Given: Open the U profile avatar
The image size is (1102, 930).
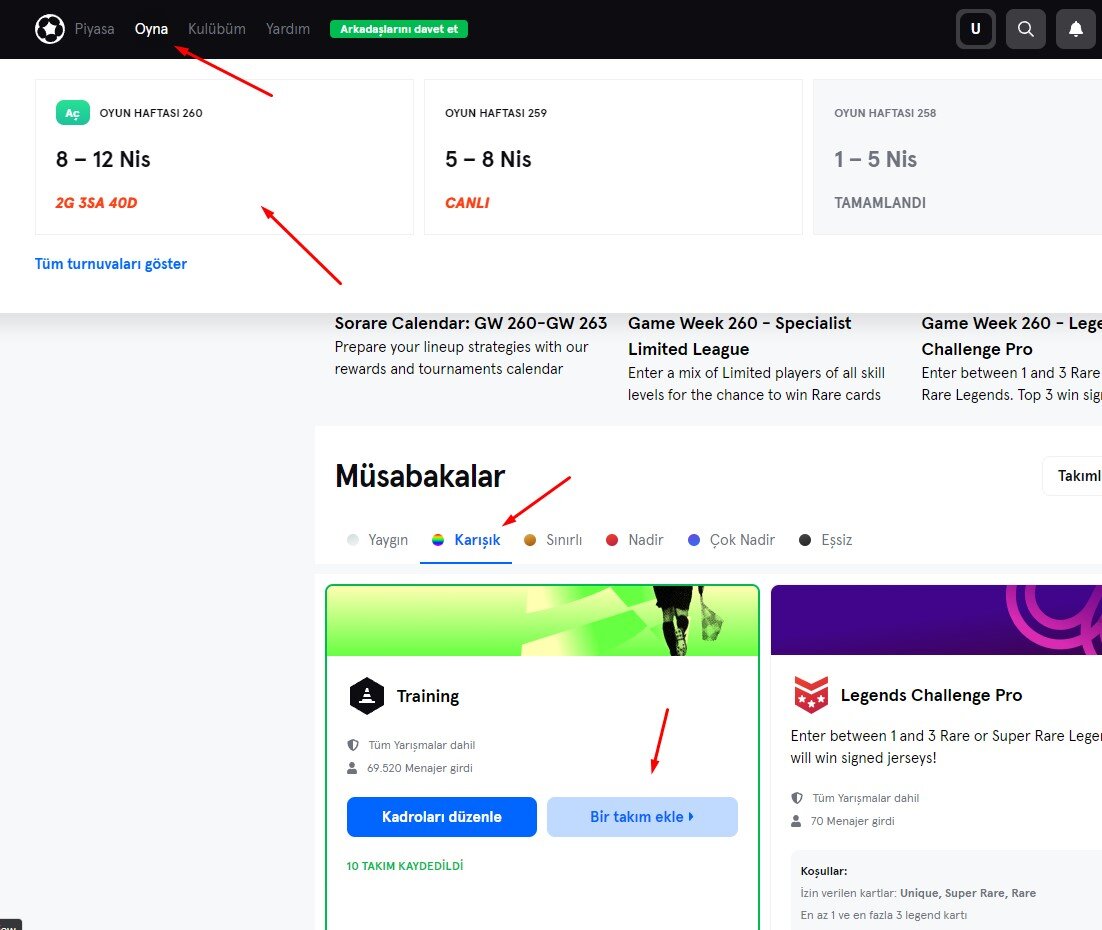Looking at the screenshot, I should (x=975, y=29).
